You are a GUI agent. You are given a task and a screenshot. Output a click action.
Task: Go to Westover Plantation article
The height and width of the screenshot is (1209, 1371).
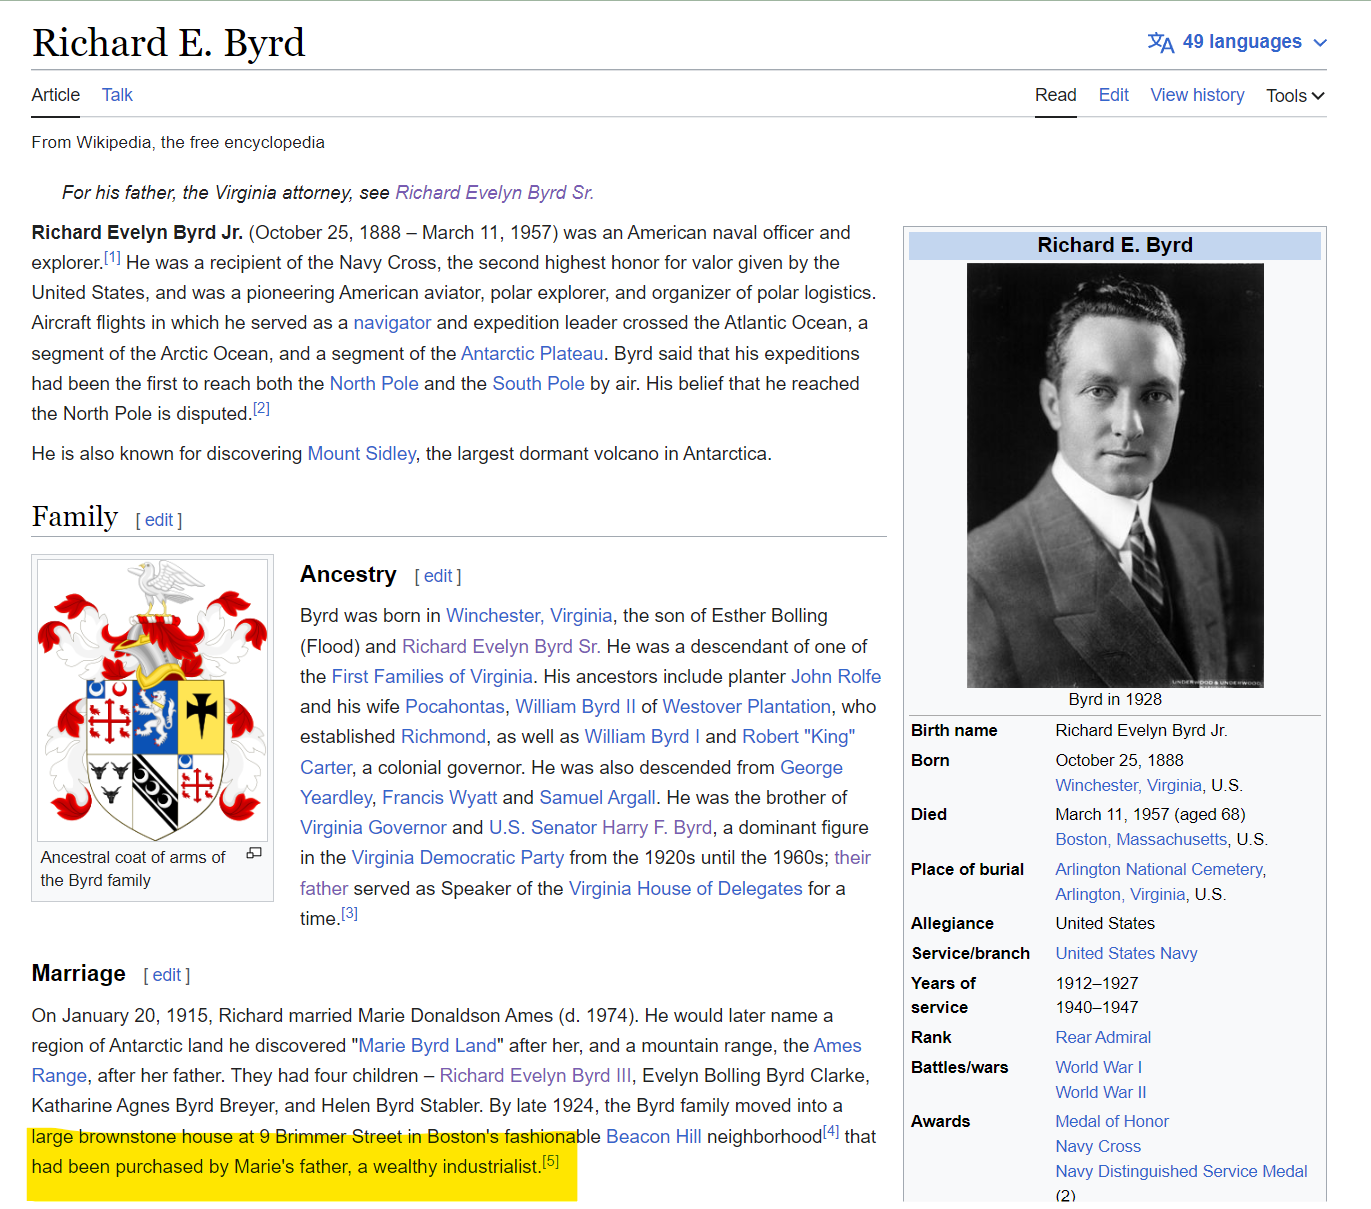coord(746,707)
